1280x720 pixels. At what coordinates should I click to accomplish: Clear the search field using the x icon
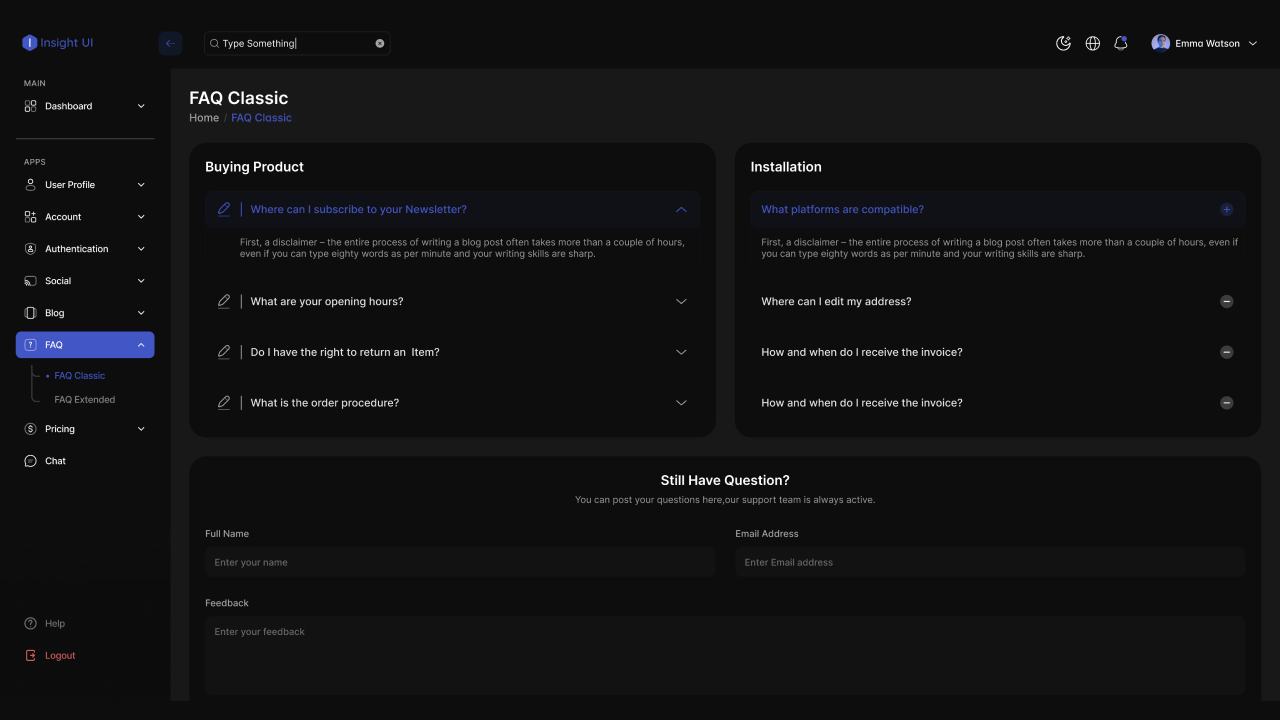point(379,43)
